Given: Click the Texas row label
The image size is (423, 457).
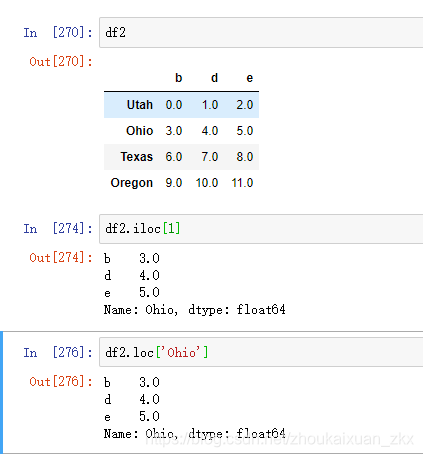Looking at the screenshot, I should click(137, 157).
